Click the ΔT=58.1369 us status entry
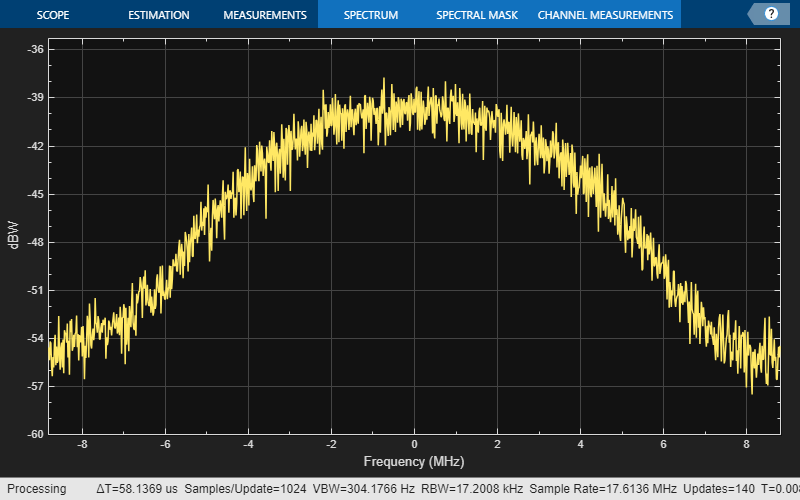The image size is (800, 500). click(137, 489)
